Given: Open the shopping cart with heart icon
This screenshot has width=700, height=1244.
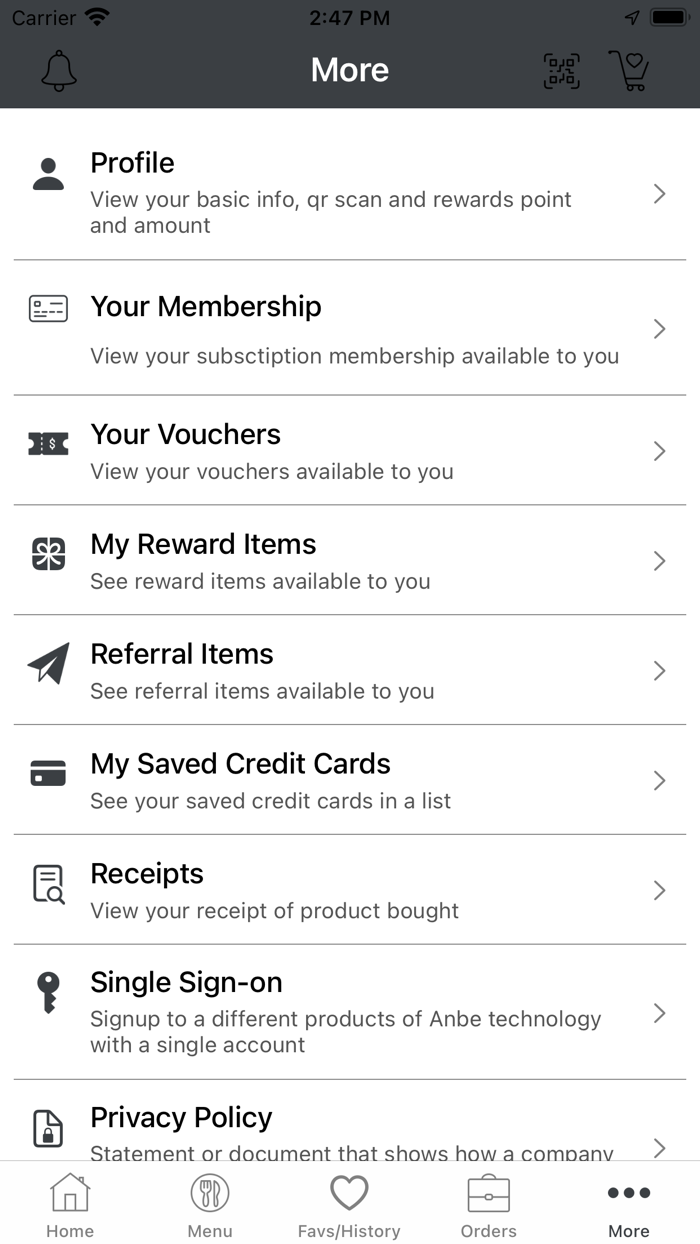Looking at the screenshot, I should click(629, 71).
